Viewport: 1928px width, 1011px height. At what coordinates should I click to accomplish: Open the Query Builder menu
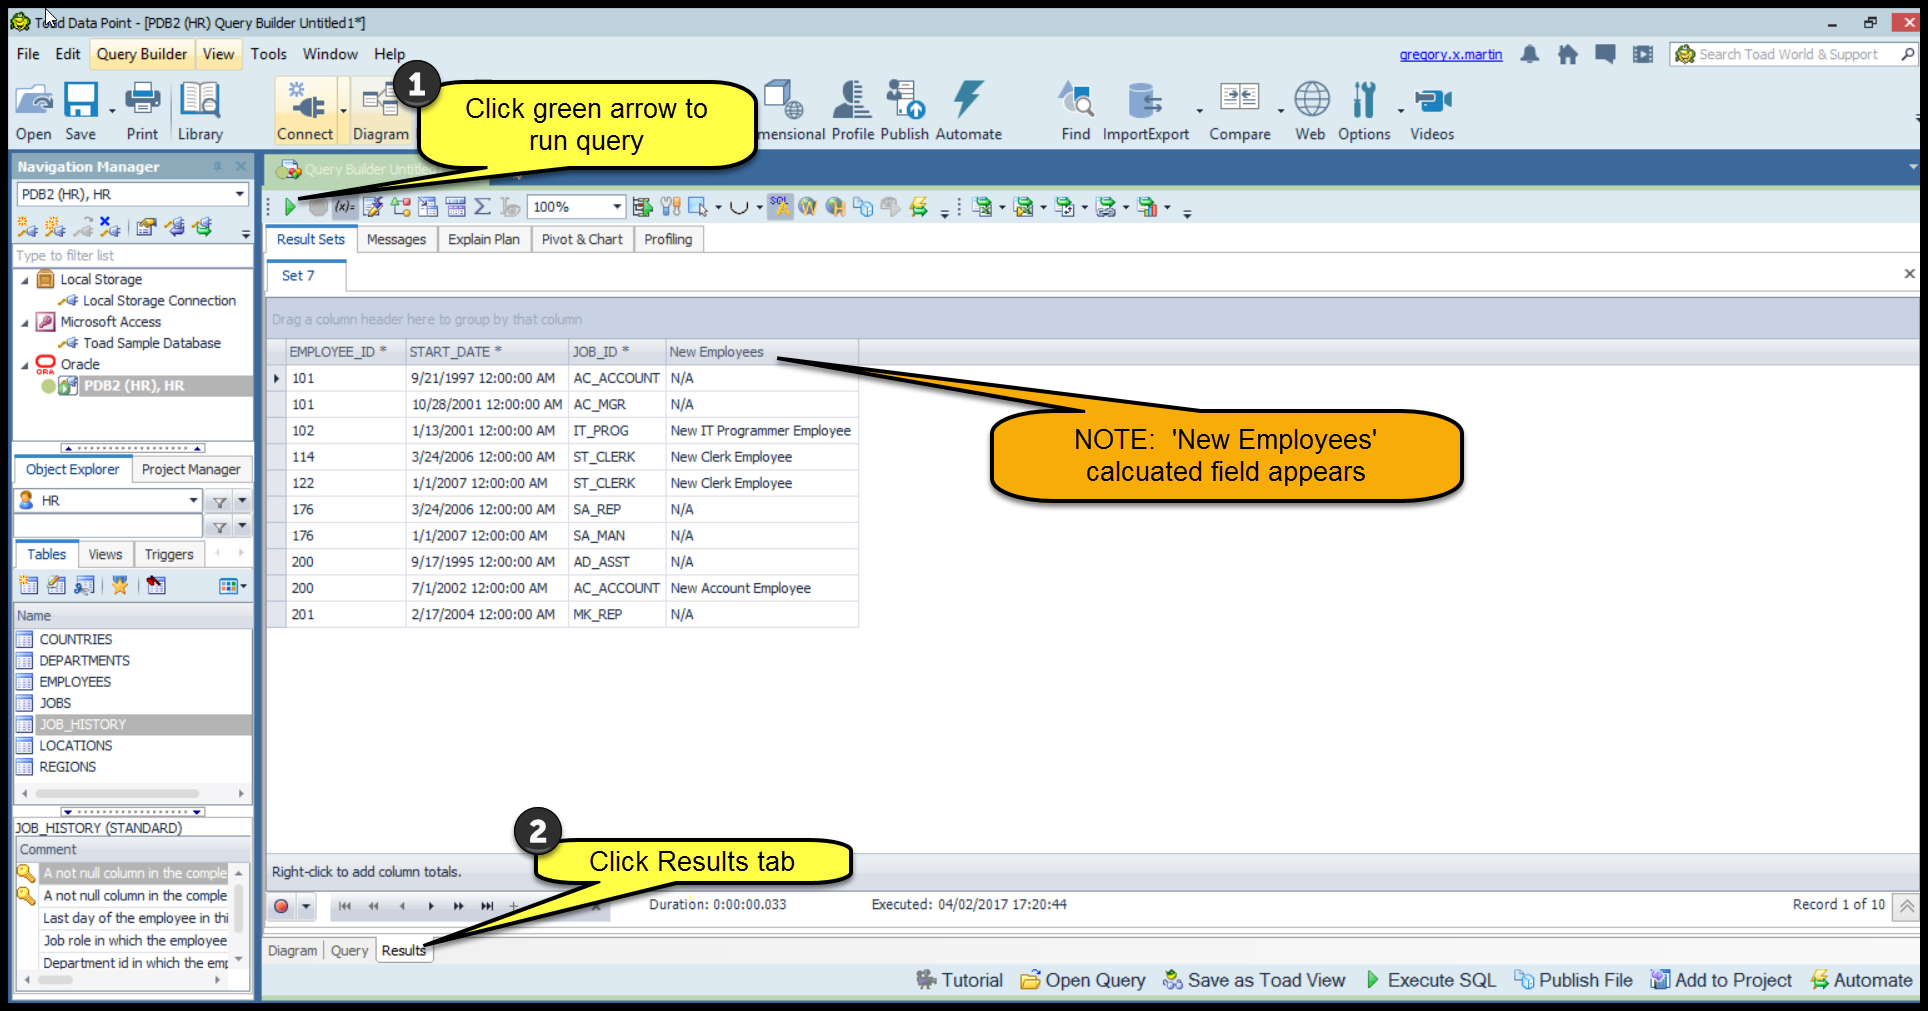coord(142,54)
